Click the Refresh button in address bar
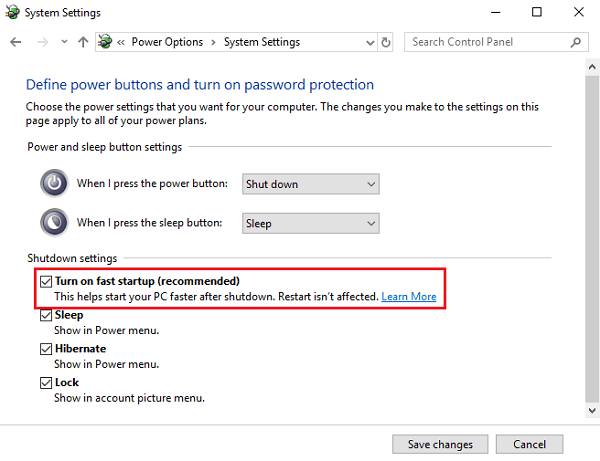Viewport: 600px width, 461px height. click(387, 43)
